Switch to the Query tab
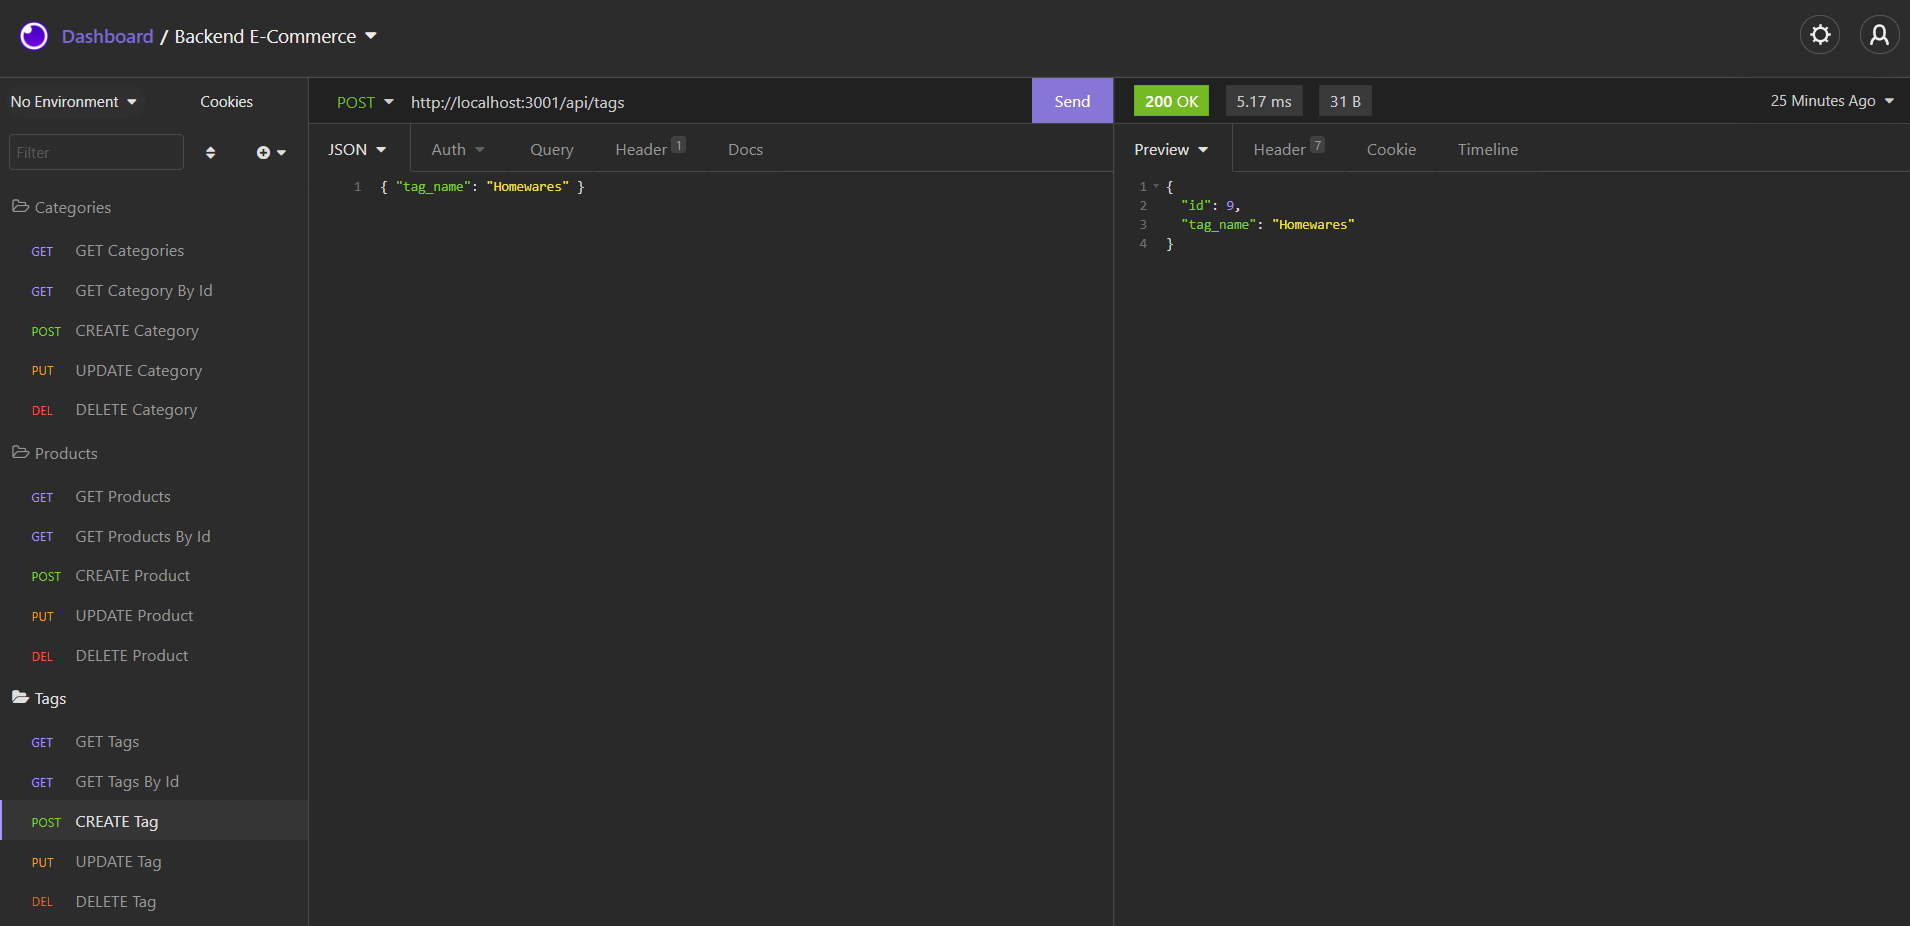Viewport: 1910px width, 926px height. click(x=551, y=149)
